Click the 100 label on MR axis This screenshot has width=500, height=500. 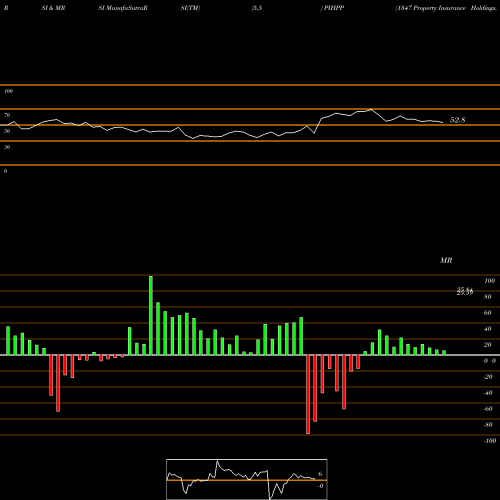(489, 281)
